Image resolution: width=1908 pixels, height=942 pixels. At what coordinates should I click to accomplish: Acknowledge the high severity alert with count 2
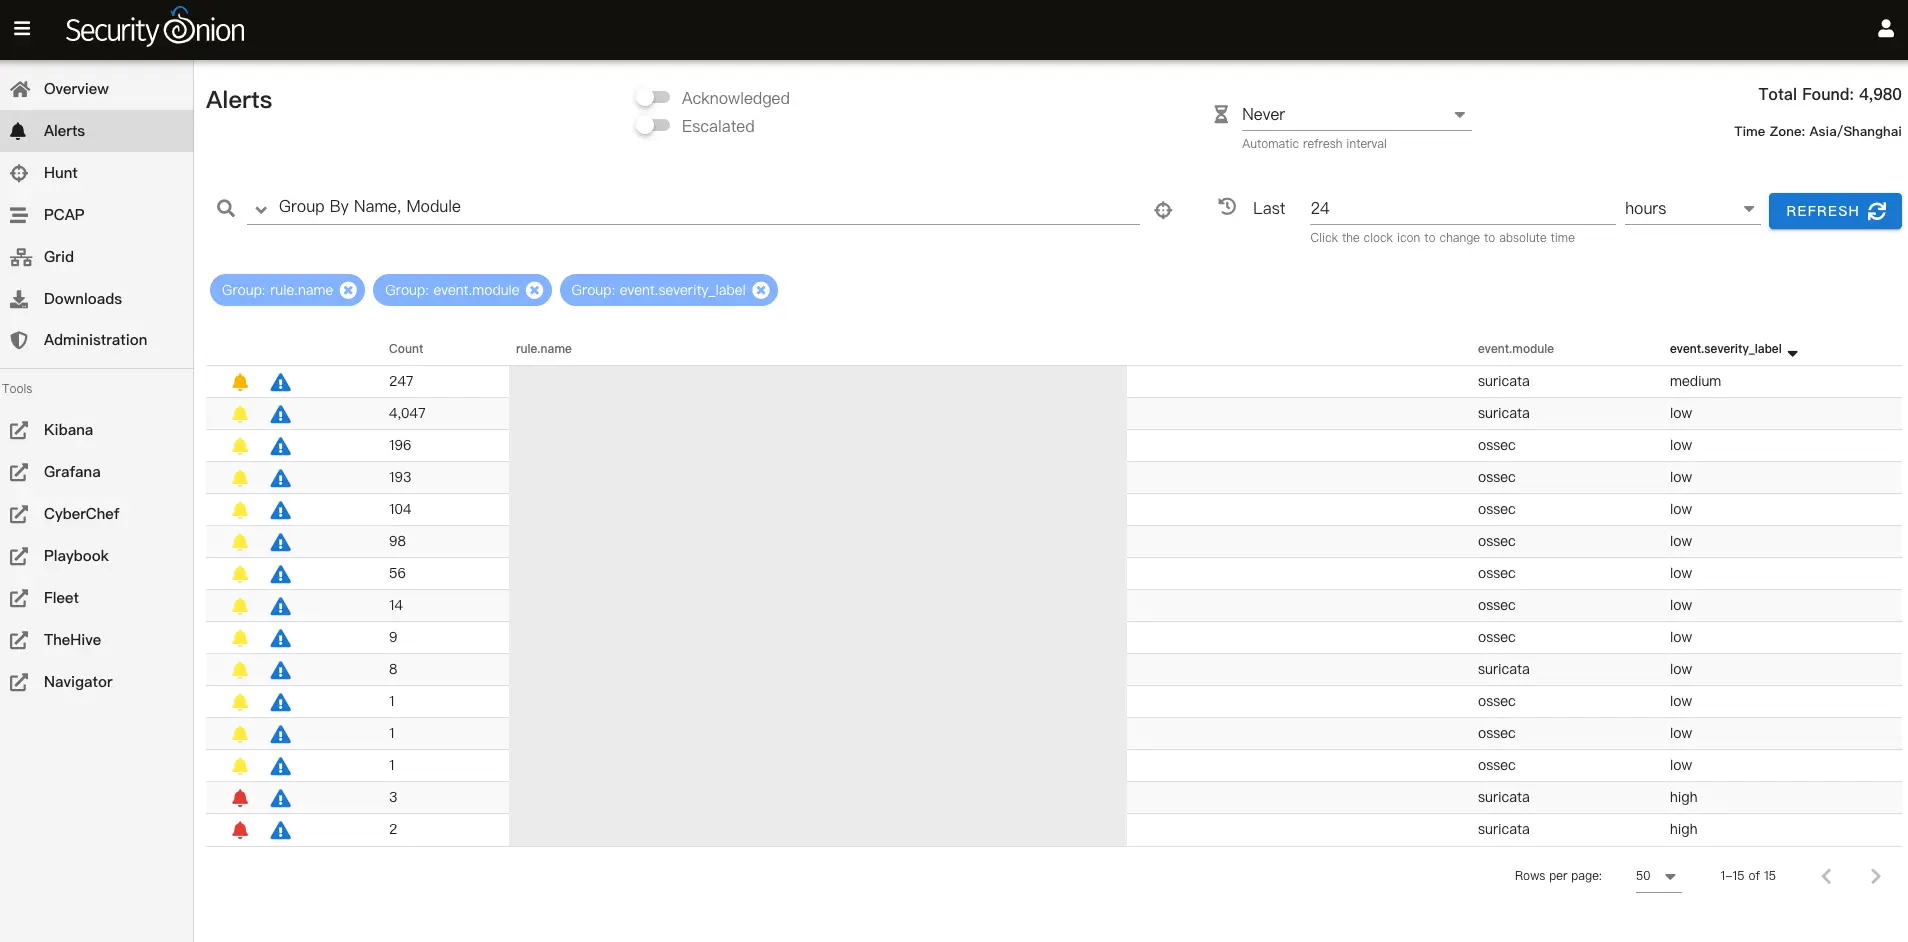pos(240,830)
